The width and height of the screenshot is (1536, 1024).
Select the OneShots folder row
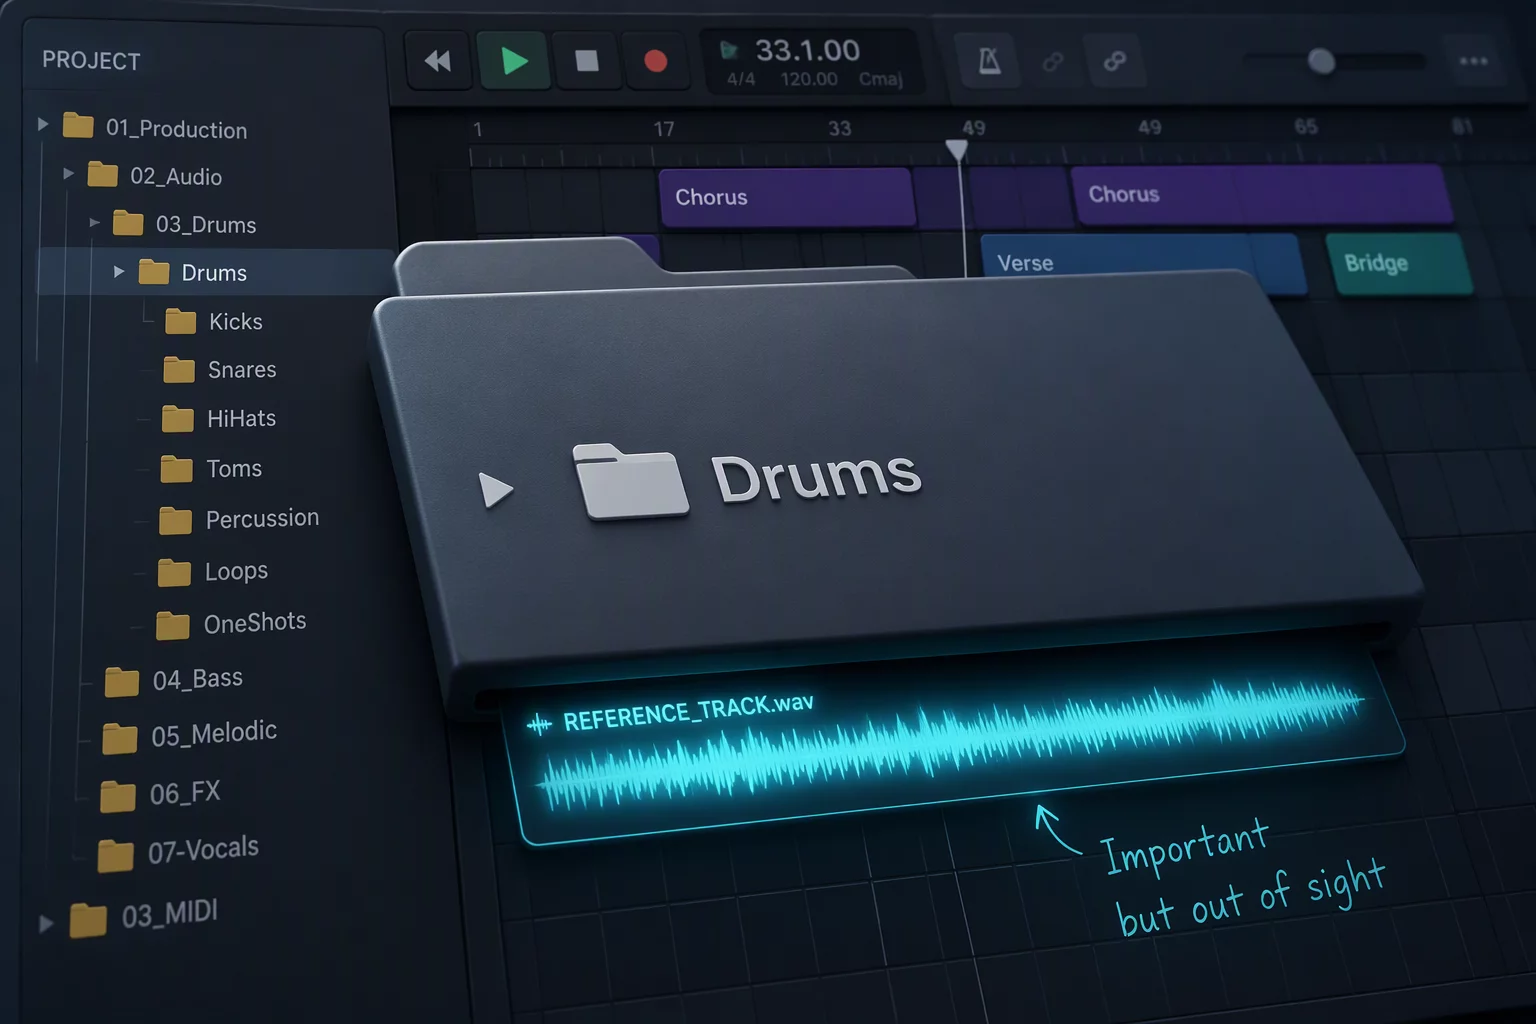[x=232, y=624]
